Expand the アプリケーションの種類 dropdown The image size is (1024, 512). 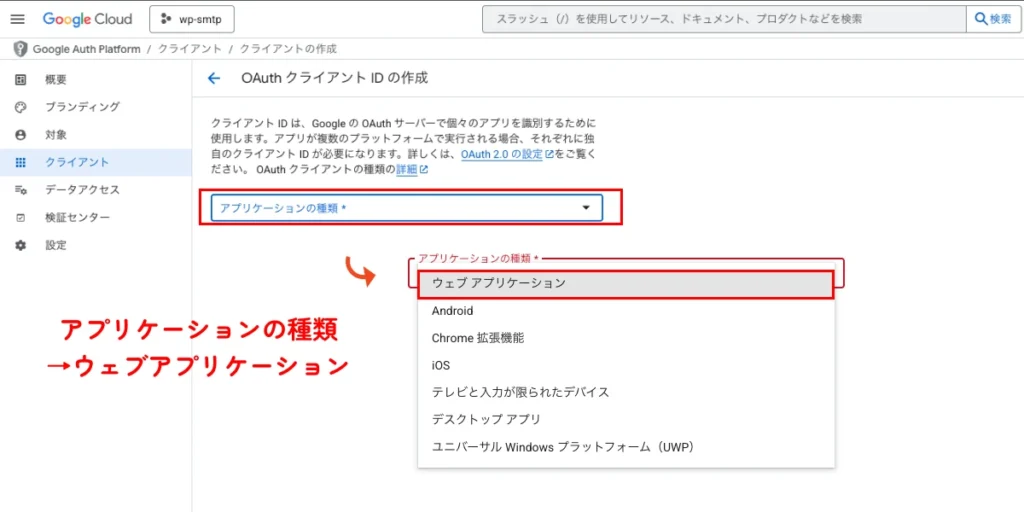click(x=400, y=208)
